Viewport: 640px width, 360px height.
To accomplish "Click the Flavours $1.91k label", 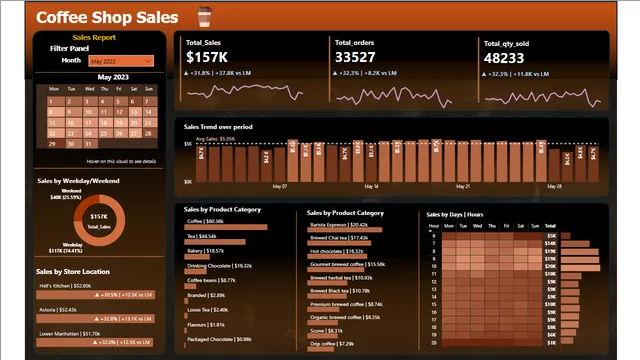I will pyautogui.click(x=206, y=325).
